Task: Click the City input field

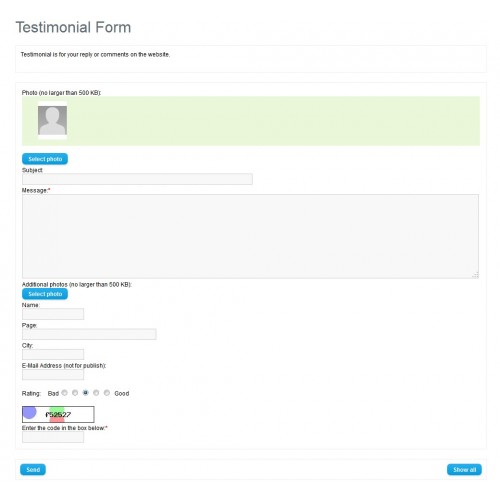Action: 53,354
